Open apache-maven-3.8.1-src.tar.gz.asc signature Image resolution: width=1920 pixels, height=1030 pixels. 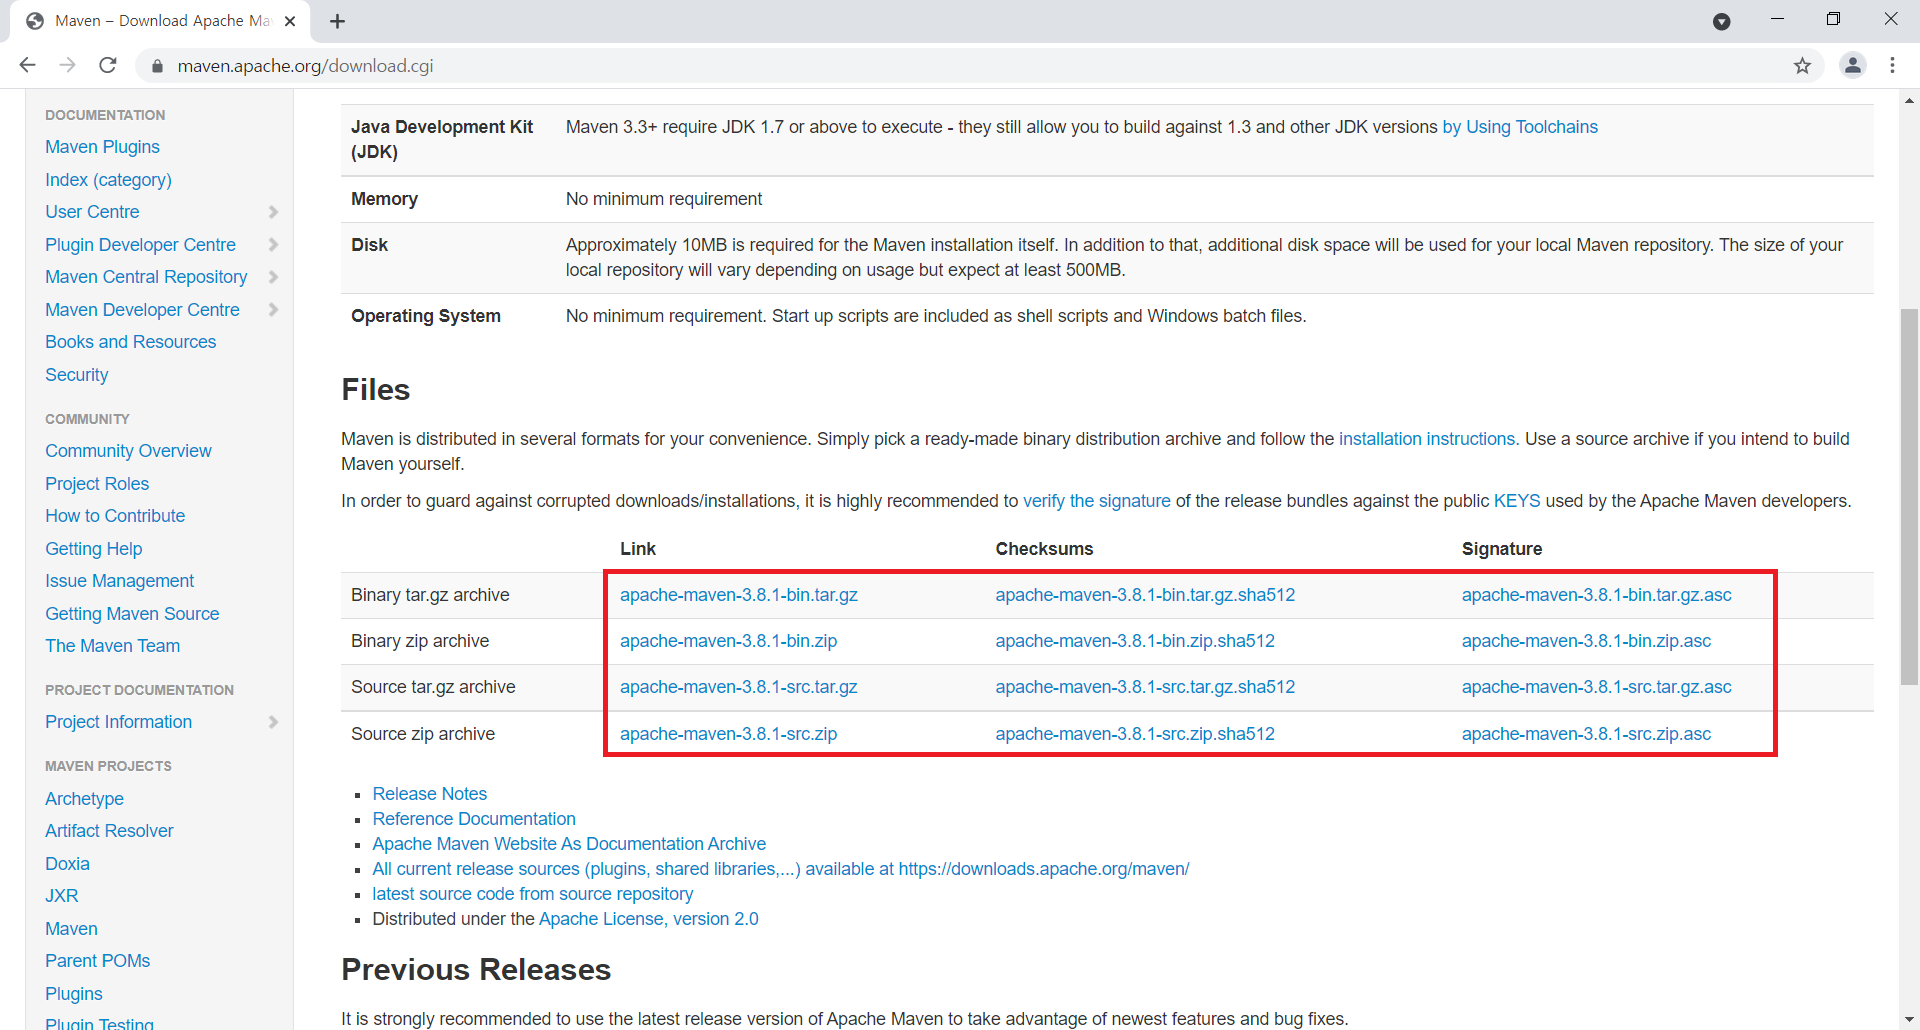1596,687
